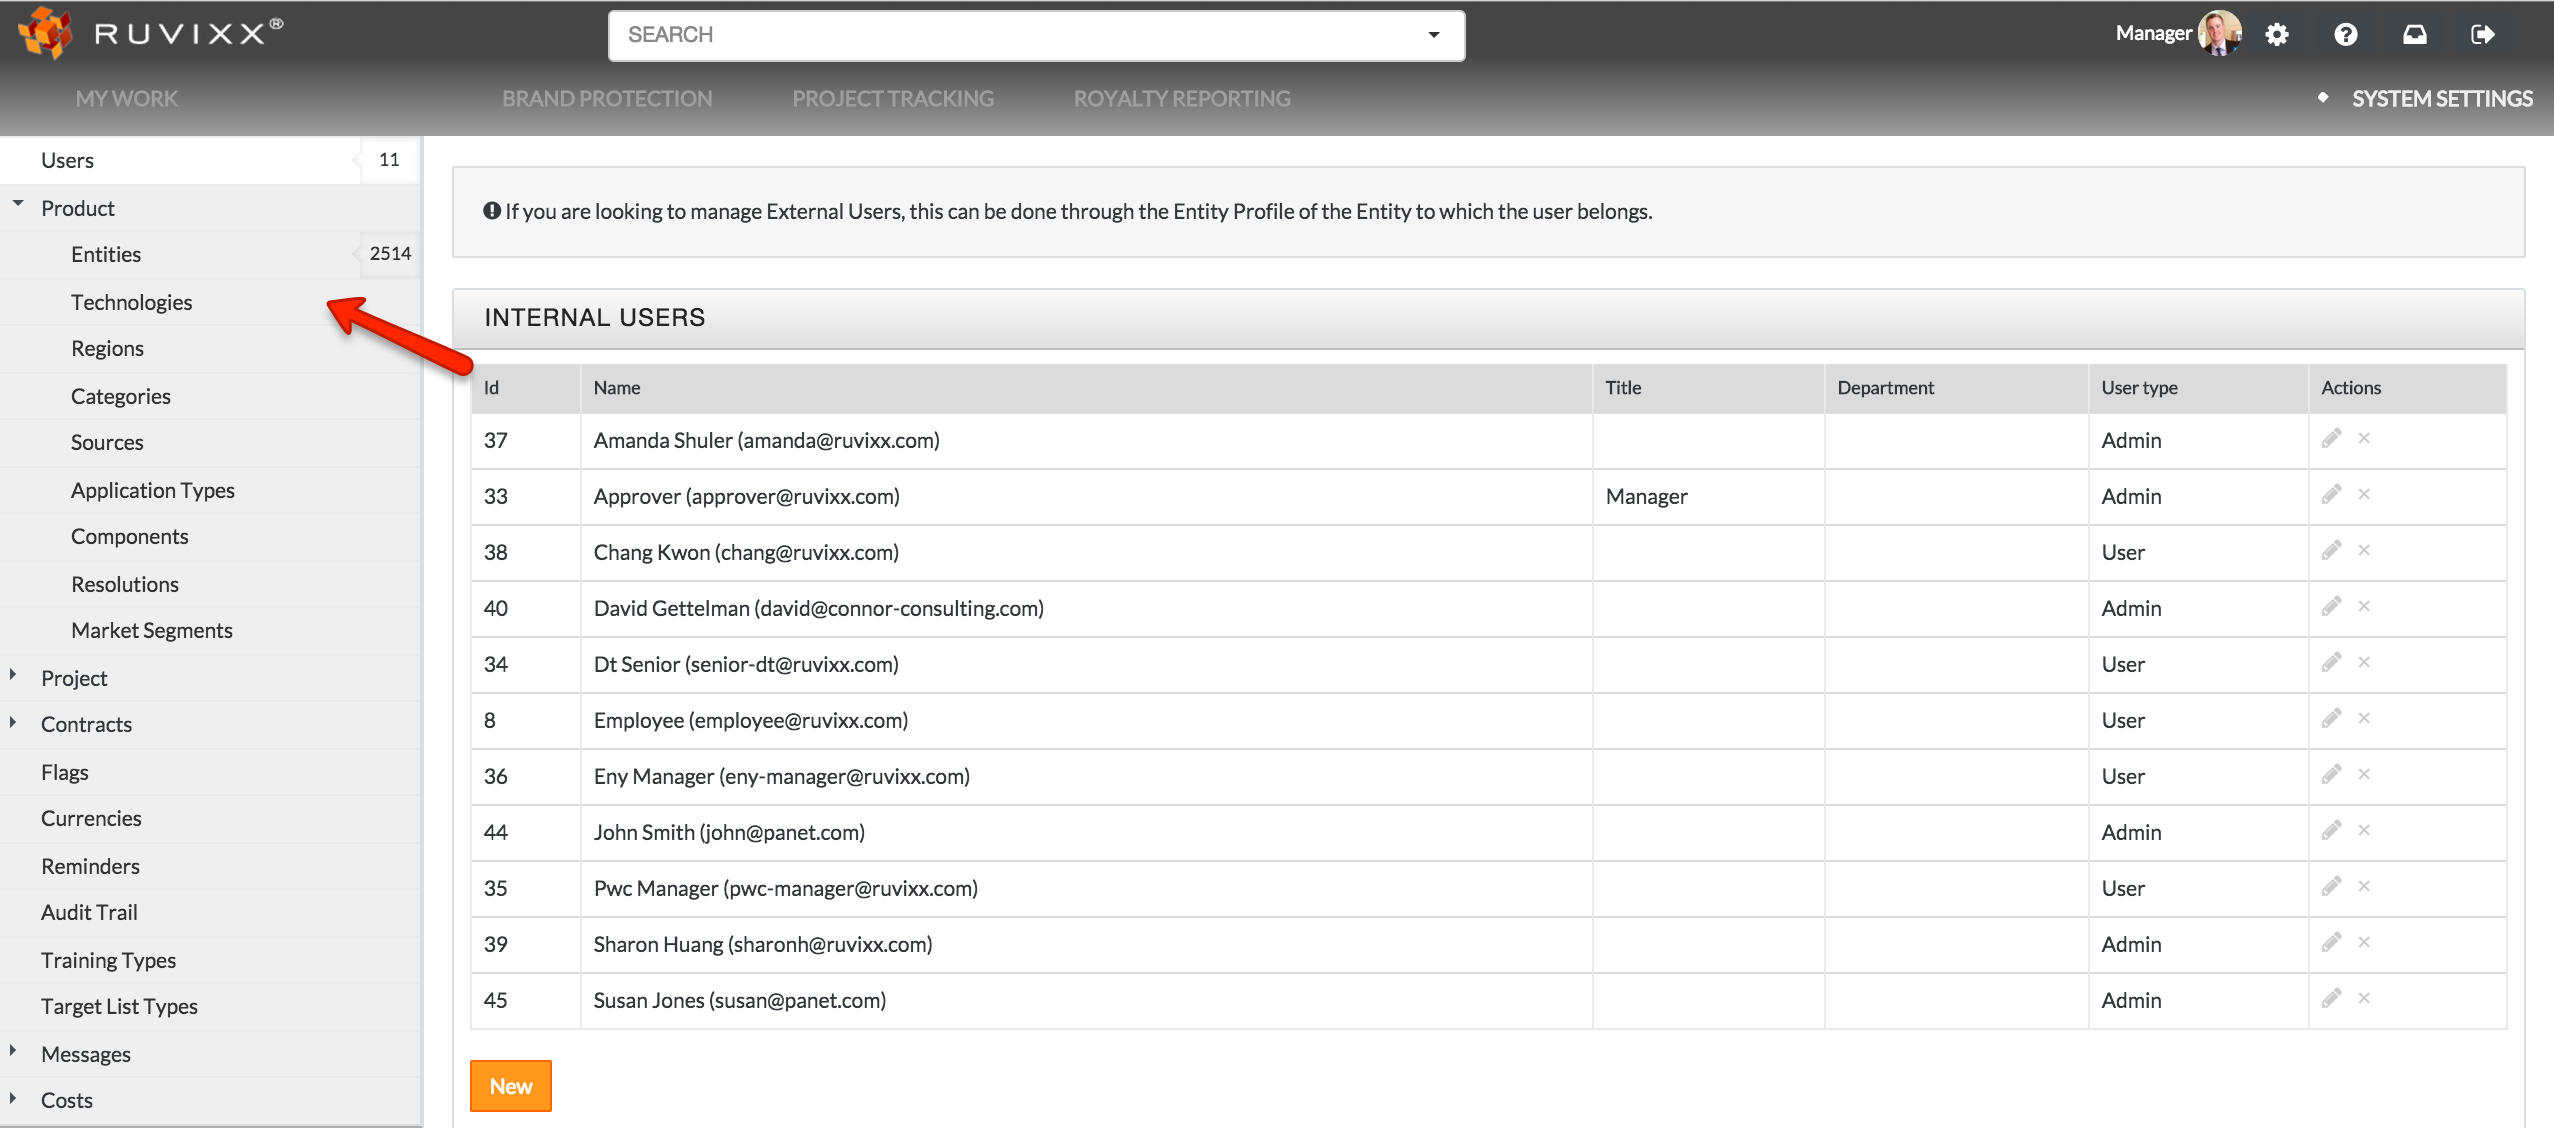
Task: Delete Chang Kwon using X icon
Action: (x=2364, y=551)
